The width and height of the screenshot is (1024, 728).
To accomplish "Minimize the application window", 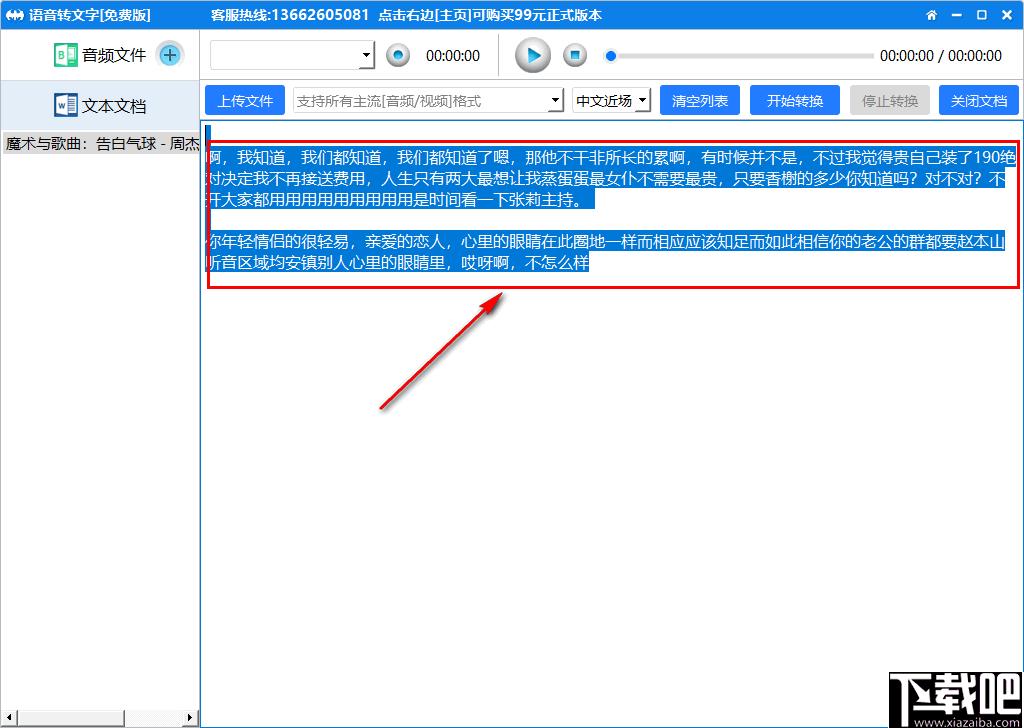I will pos(957,15).
